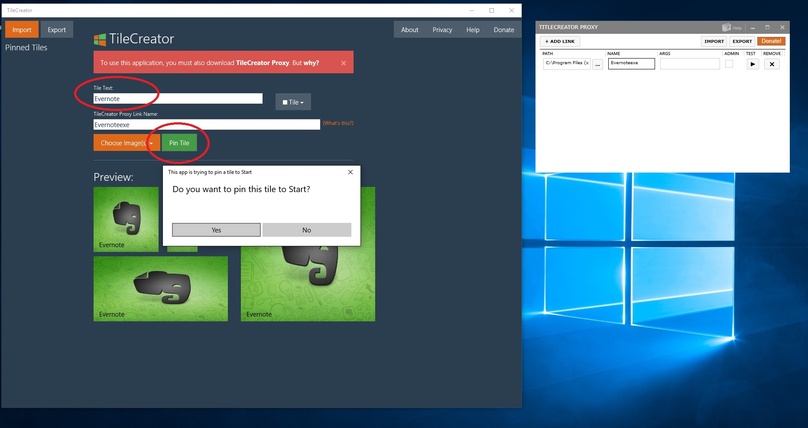Remove the link with the X icon
This screenshot has height=428, width=808.
(771, 64)
